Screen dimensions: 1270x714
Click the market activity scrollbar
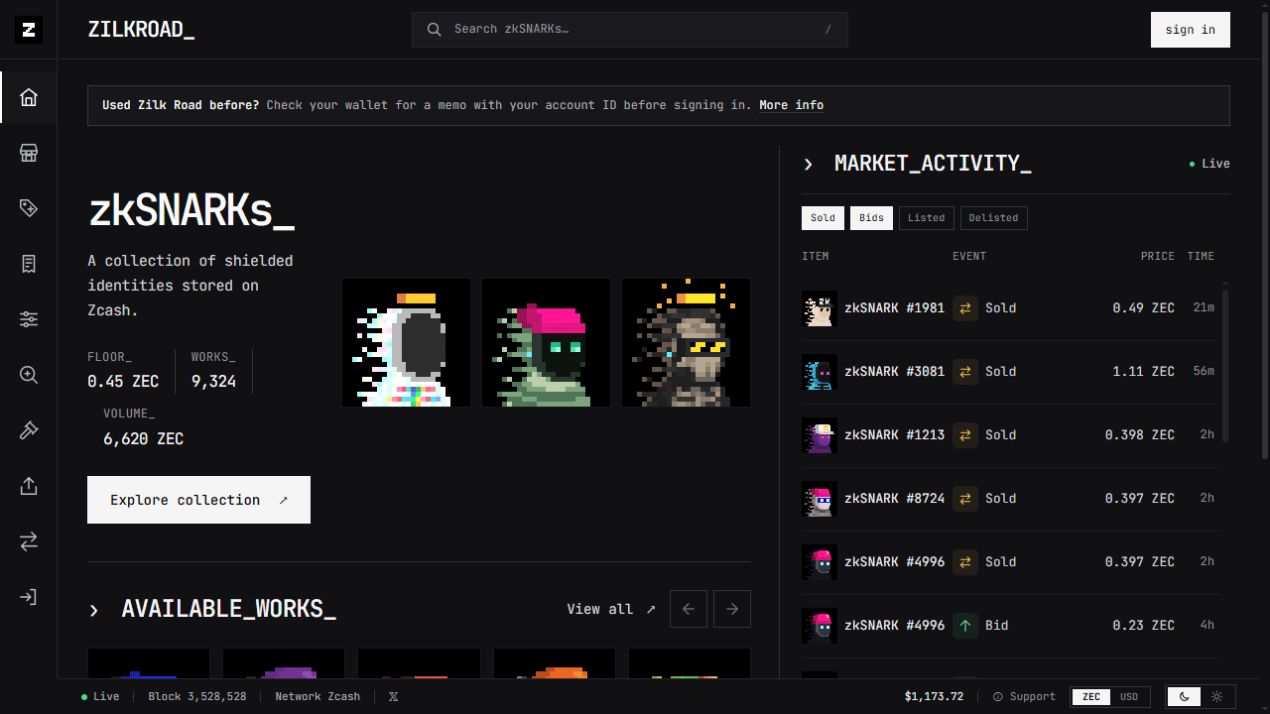coord(1224,367)
